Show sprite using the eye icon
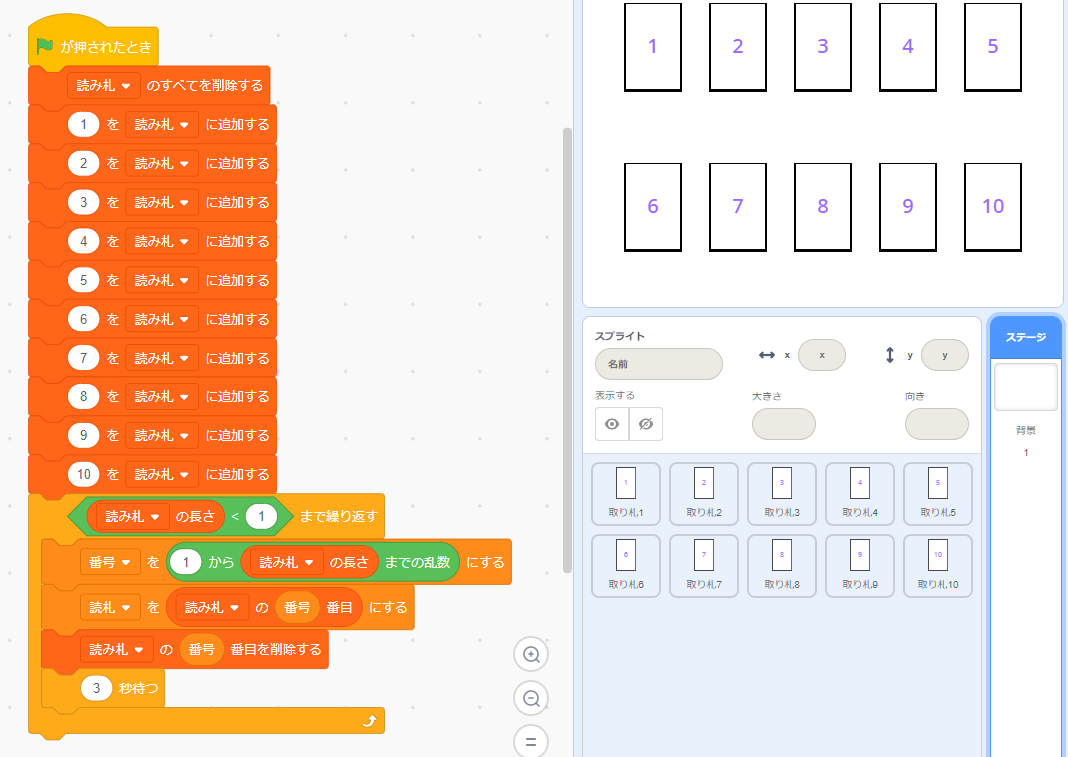This screenshot has width=1068, height=757. tap(612, 424)
